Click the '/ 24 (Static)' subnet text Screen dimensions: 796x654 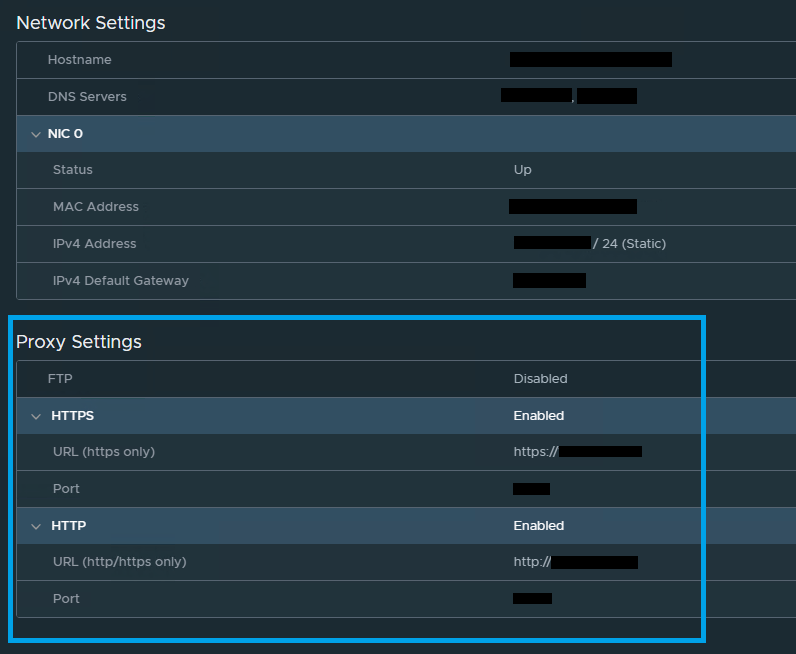(x=629, y=244)
